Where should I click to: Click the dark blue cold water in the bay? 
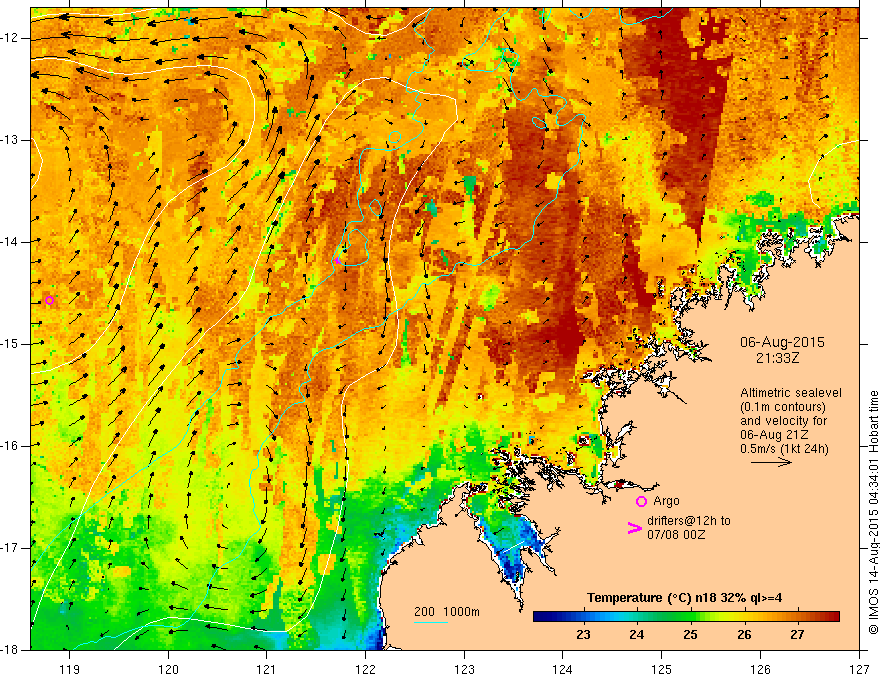click(x=515, y=569)
